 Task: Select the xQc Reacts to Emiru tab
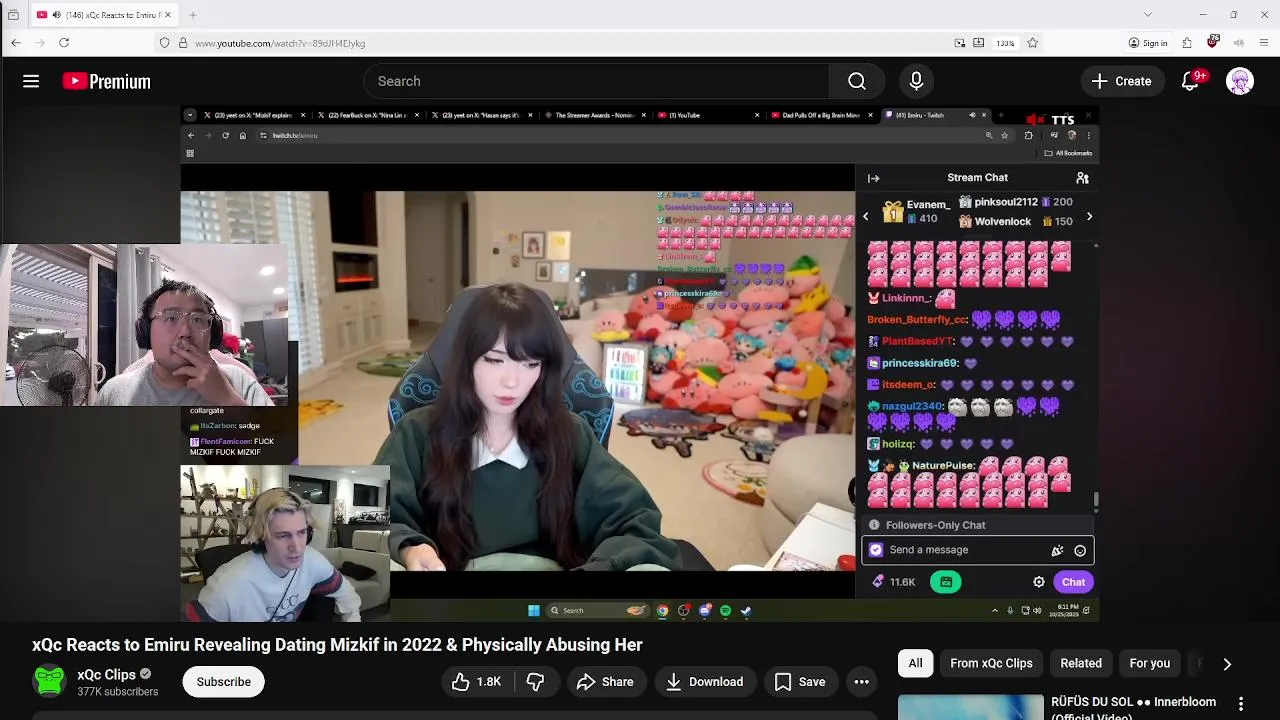[104, 15]
